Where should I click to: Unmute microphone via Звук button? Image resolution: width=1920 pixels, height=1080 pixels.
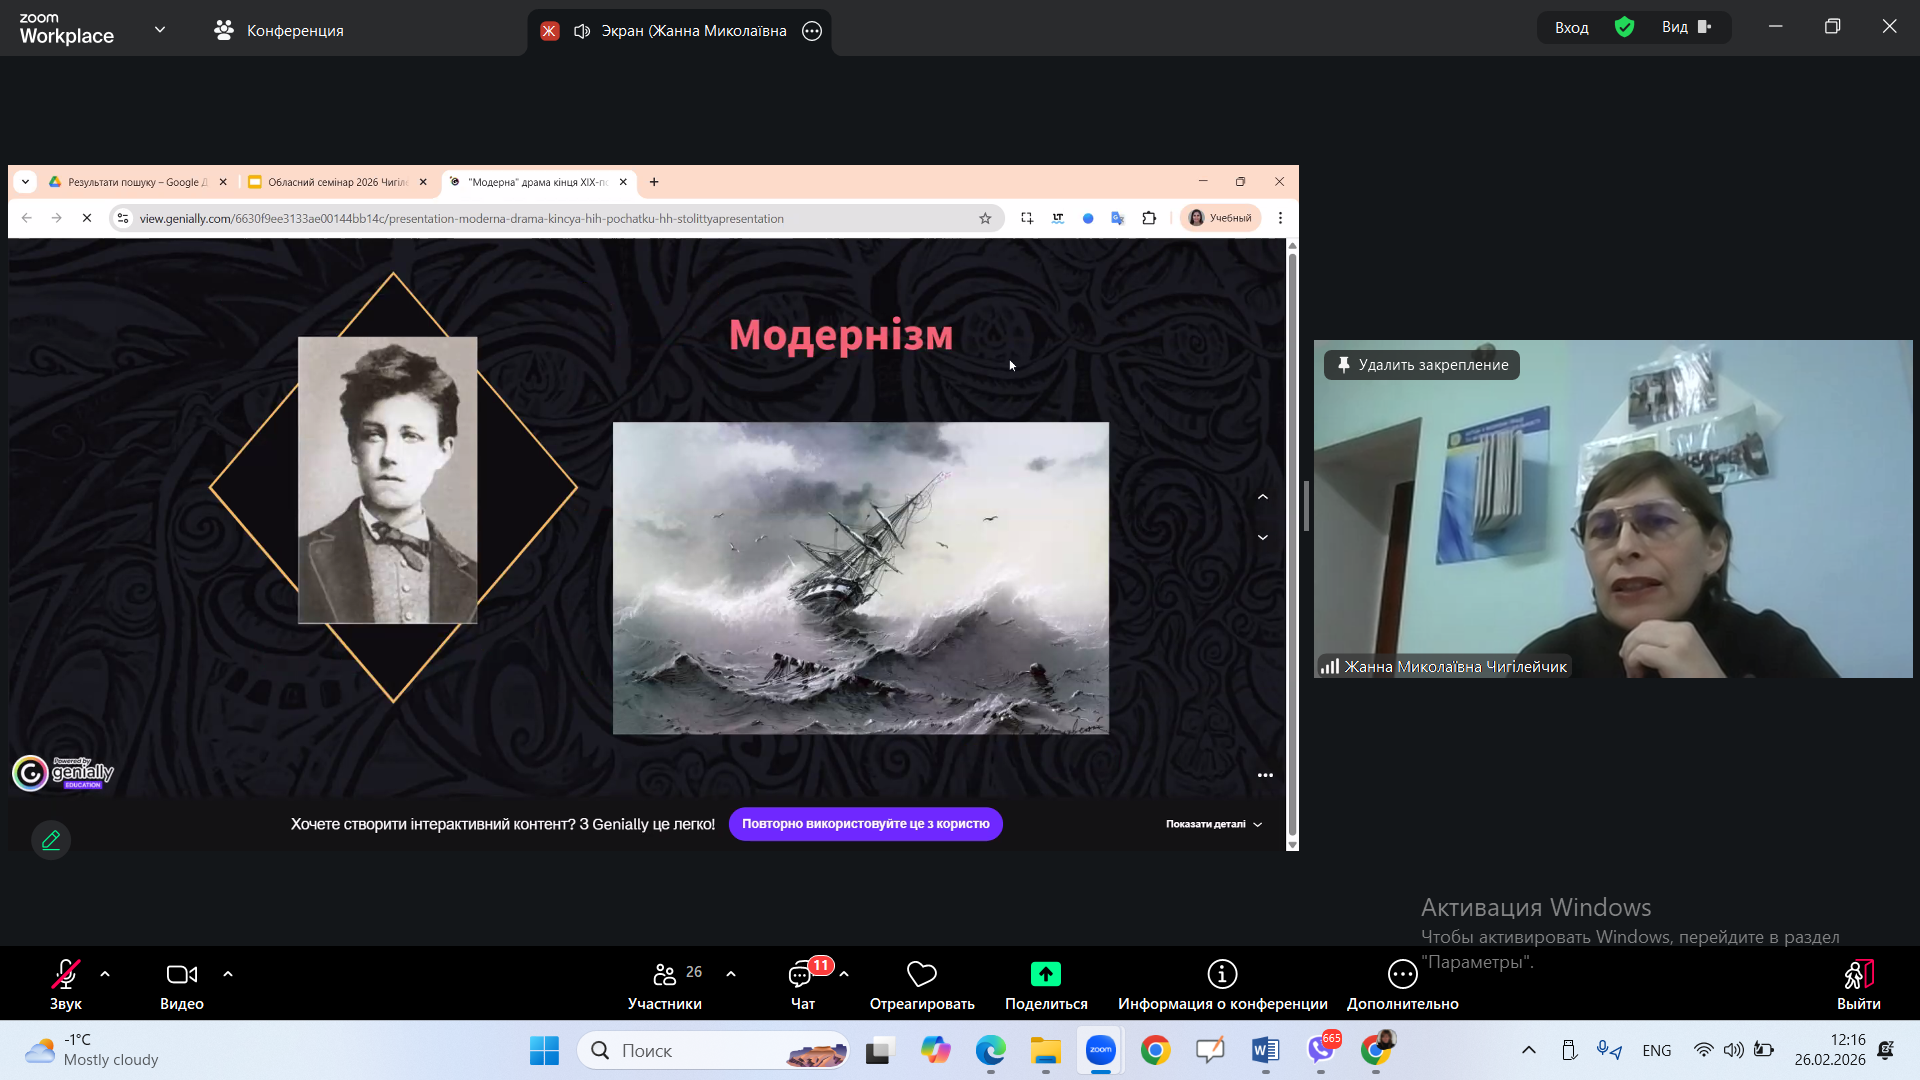tap(66, 985)
